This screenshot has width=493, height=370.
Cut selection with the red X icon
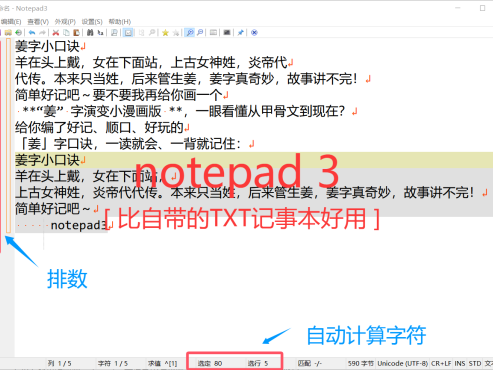[56, 33]
